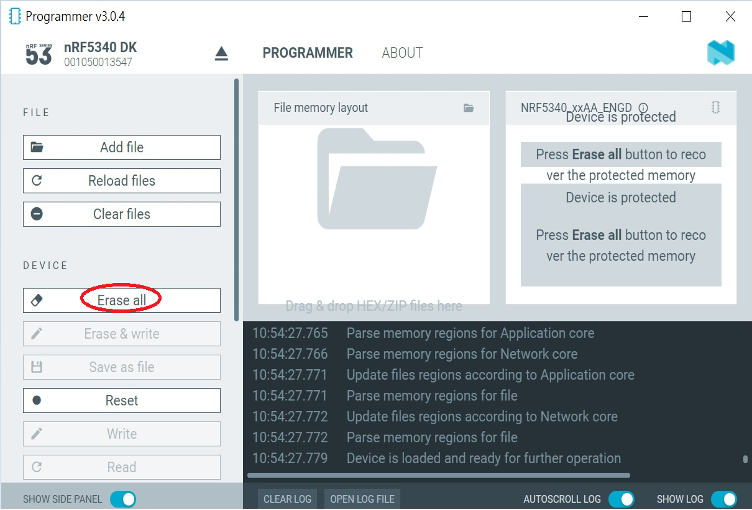Click the Nordic Semiconductor logo icon
The height and width of the screenshot is (510, 752).
(x=720, y=53)
